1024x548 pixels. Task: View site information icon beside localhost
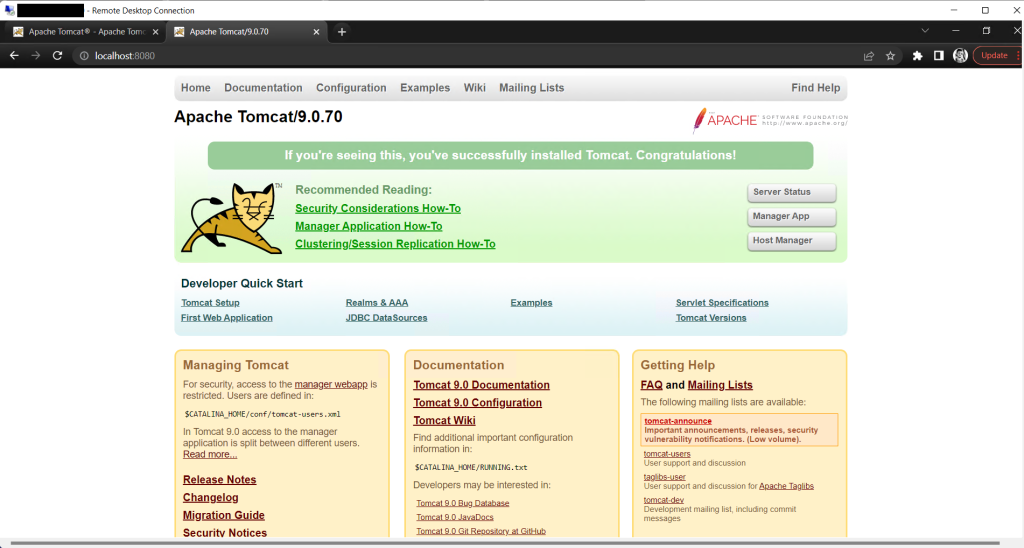(x=84, y=56)
